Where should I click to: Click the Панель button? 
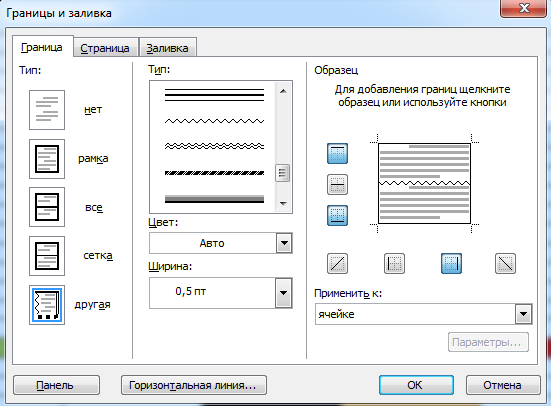tap(56, 385)
